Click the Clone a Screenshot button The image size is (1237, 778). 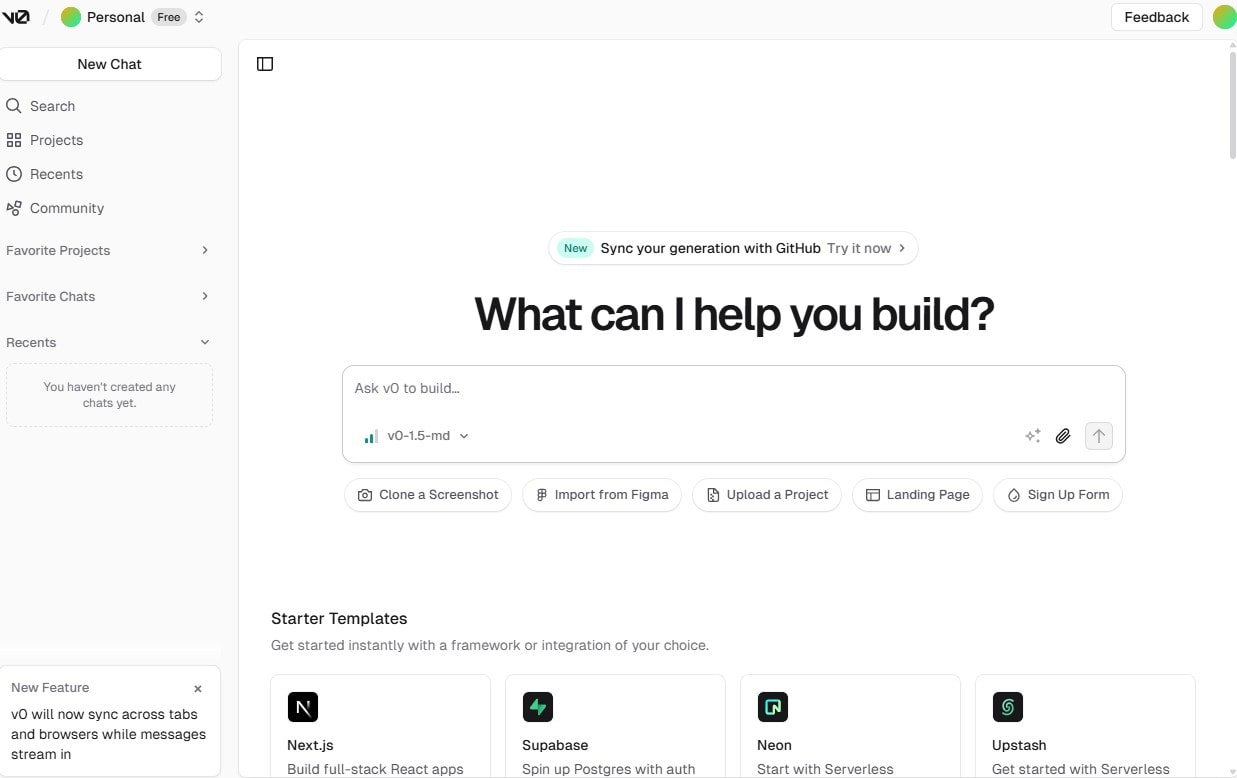(428, 495)
